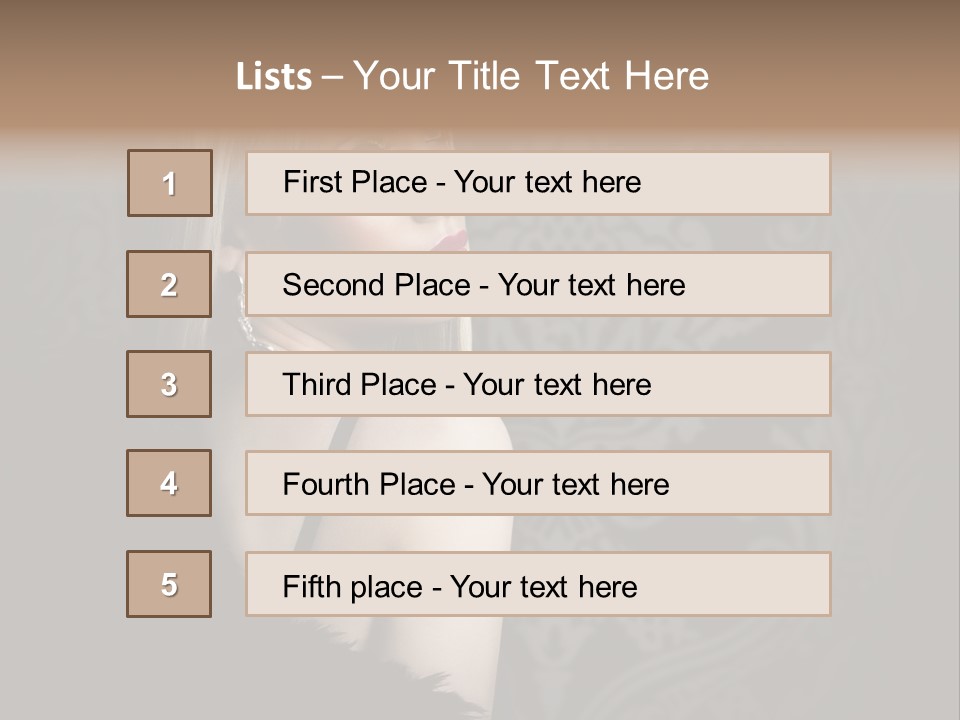Screen dimensions: 960x720
Task: Click "Your text here" in First Place row
Action: pyautogui.click(x=547, y=182)
